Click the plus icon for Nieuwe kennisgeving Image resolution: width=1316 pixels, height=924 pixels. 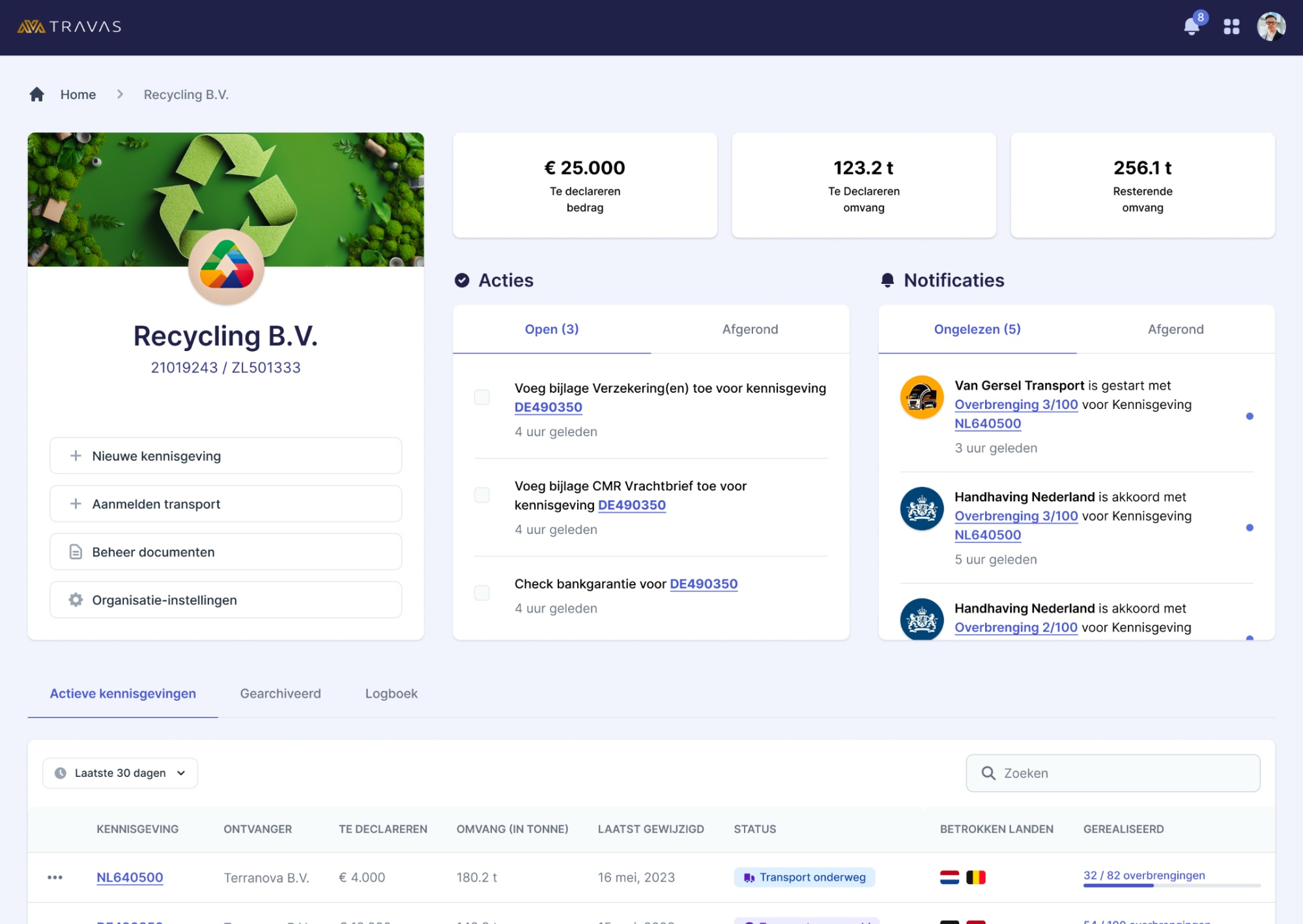[x=76, y=460]
